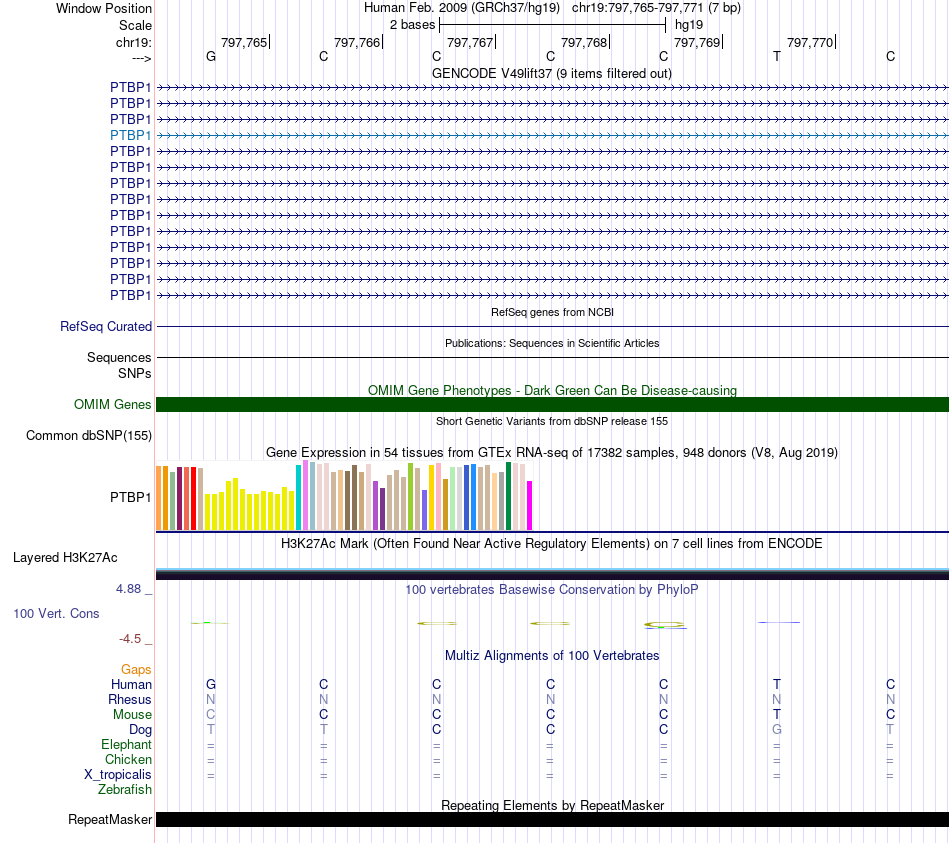Image resolution: width=950 pixels, height=843 pixels.
Task: Open the 'RefSeq genes from NCBI' track title
Action: point(552,312)
